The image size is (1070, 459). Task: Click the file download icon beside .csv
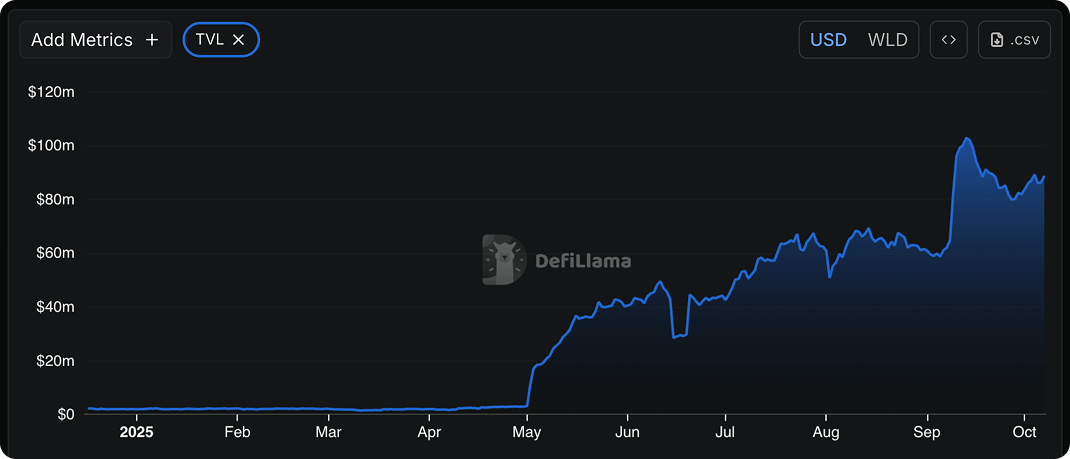click(997, 40)
